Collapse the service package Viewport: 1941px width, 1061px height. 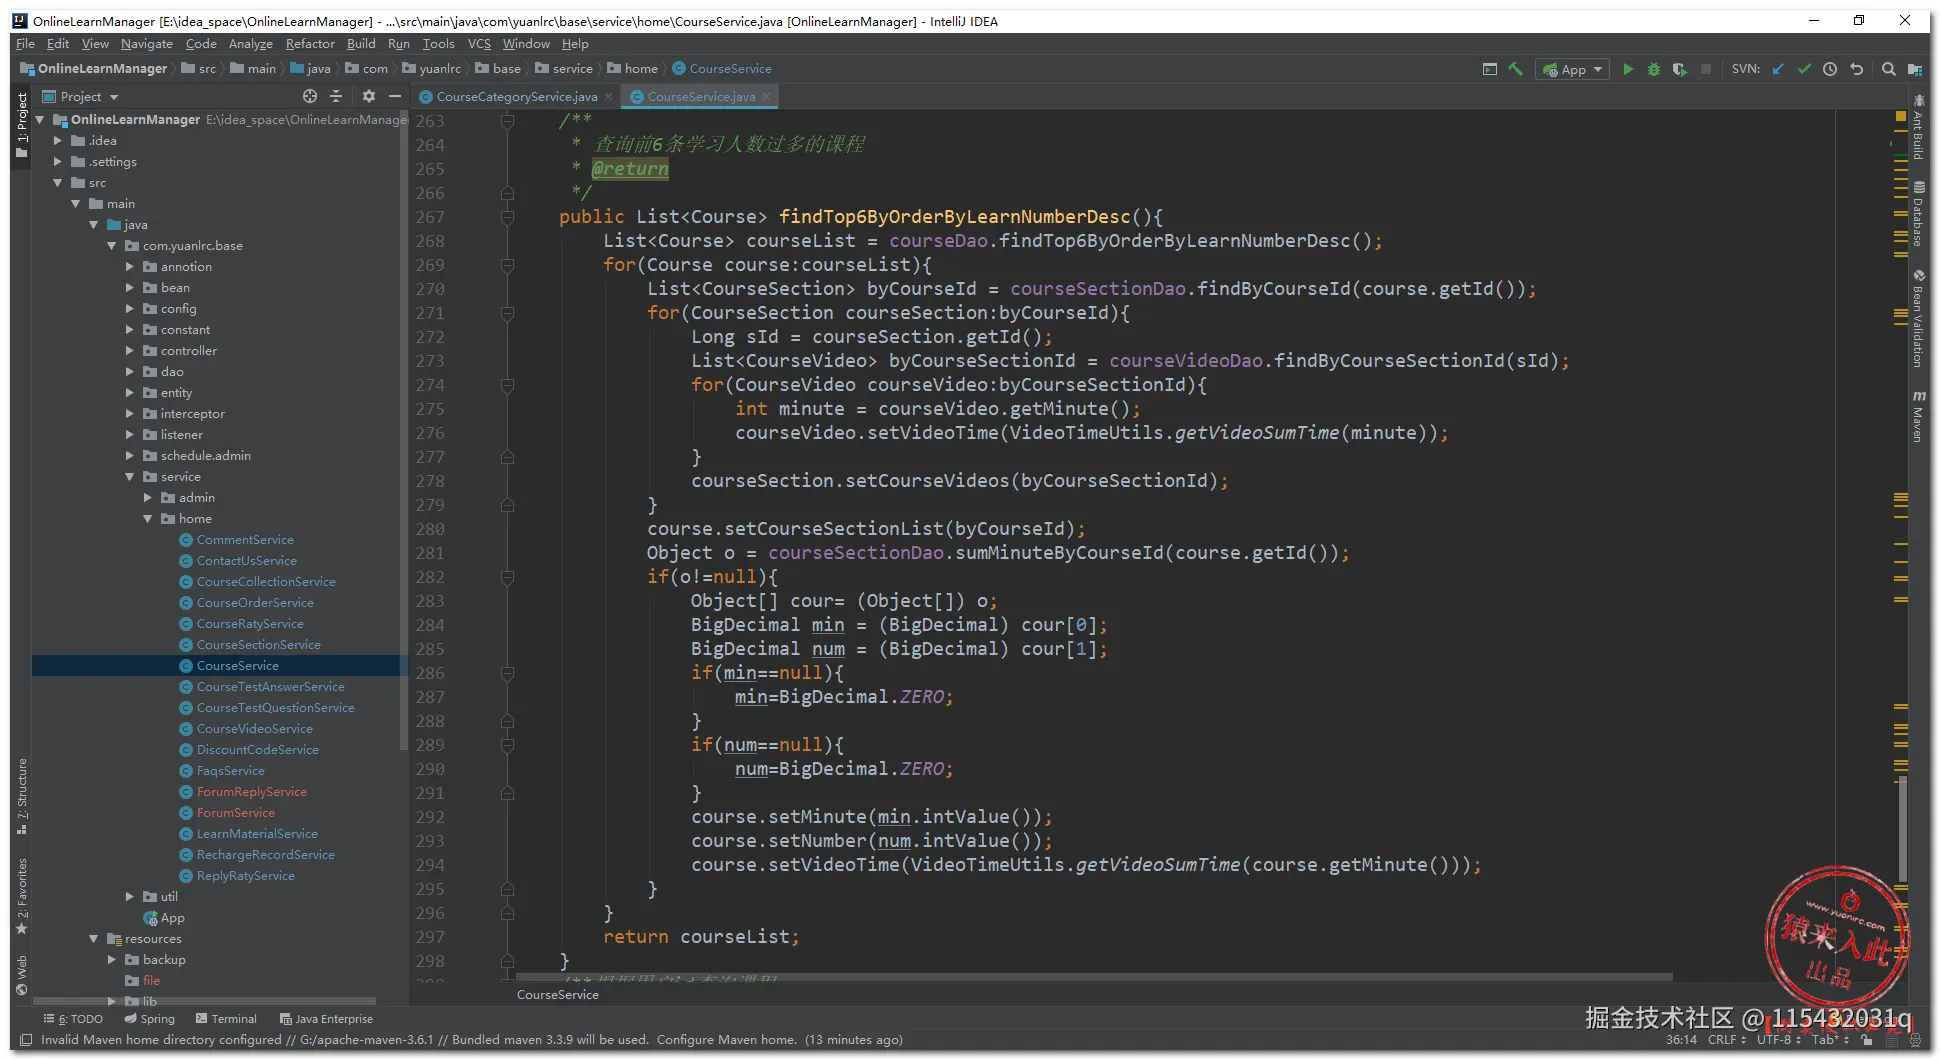pyautogui.click(x=130, y=477)
